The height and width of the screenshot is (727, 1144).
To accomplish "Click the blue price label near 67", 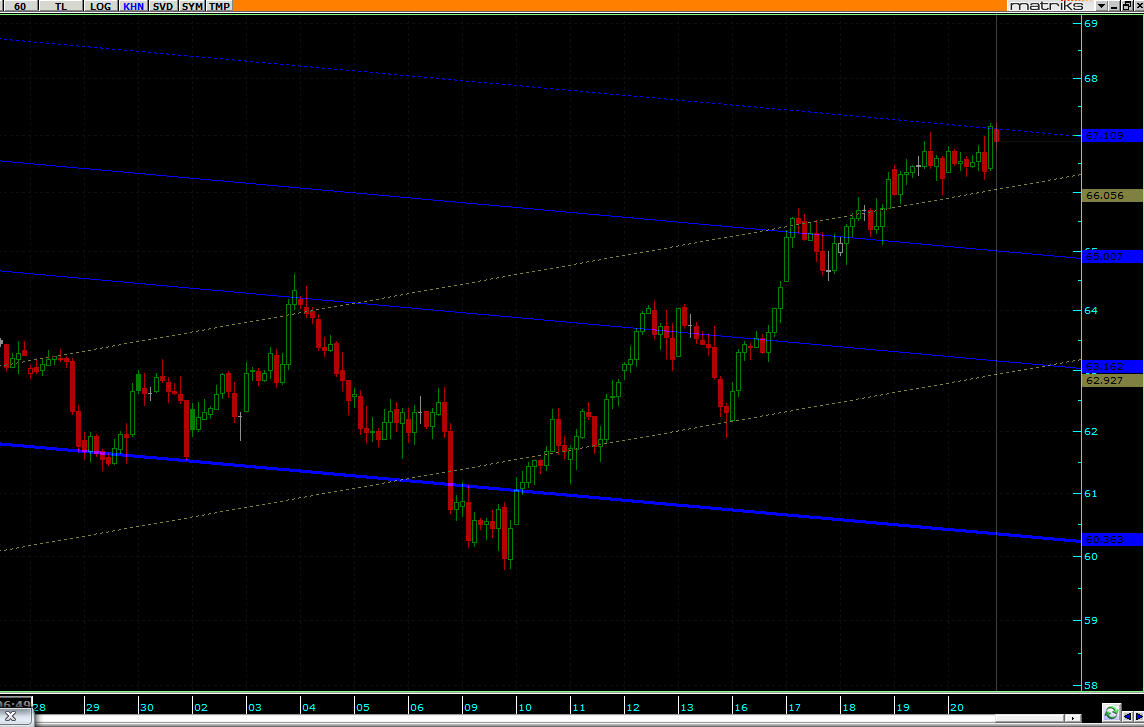I will pos(1106,135).
